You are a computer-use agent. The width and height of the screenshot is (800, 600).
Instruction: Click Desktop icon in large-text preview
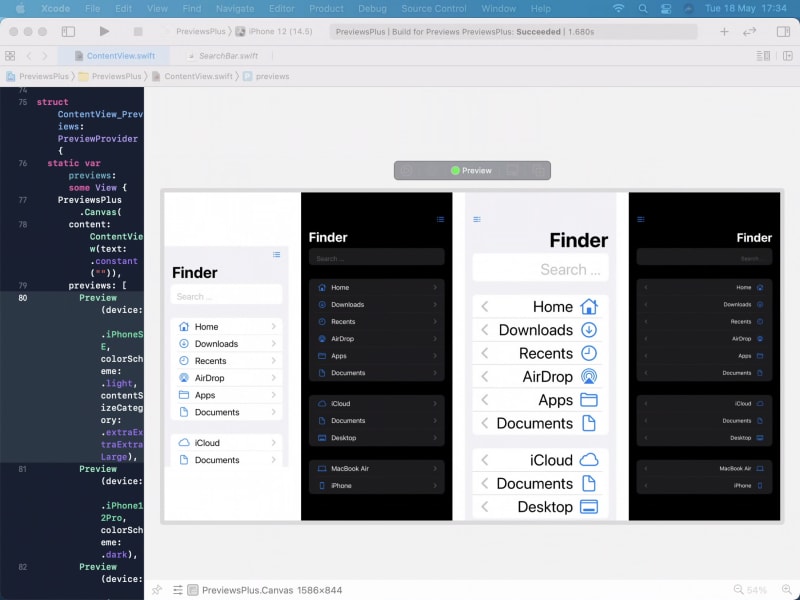pos(589,507)
